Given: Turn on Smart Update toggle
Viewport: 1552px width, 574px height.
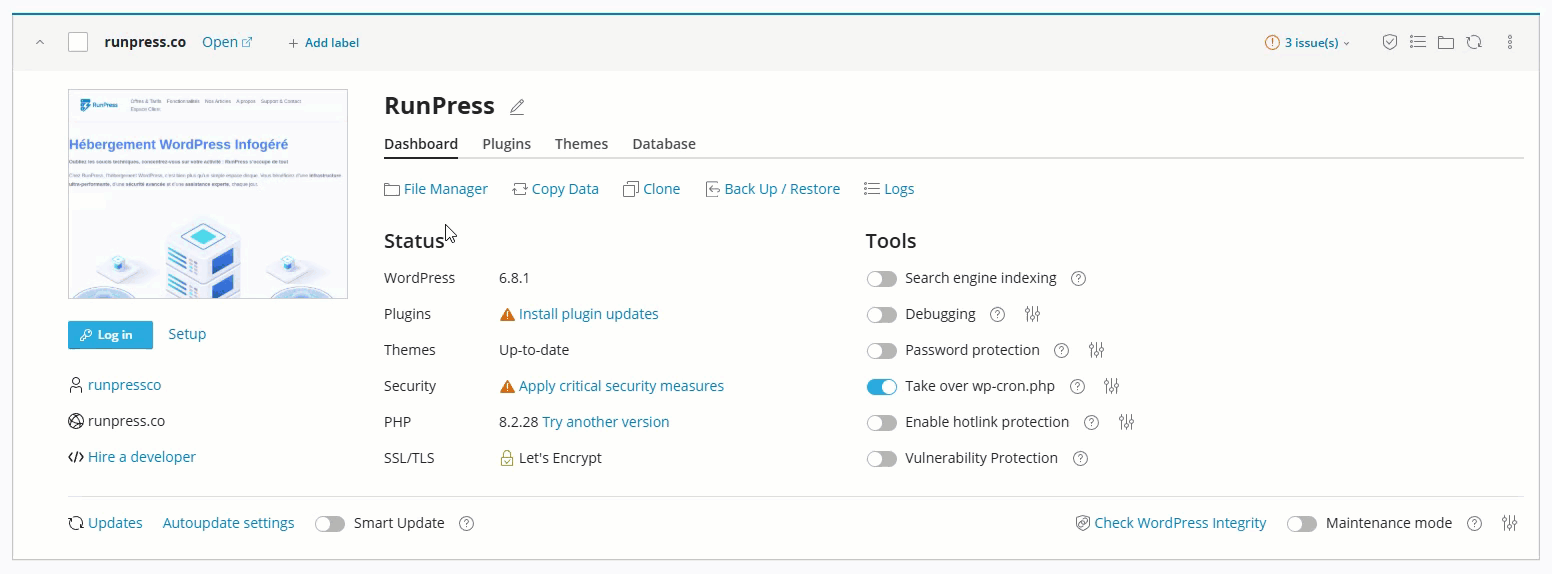Looking at the screenshot, I should [x=329, y=523].
